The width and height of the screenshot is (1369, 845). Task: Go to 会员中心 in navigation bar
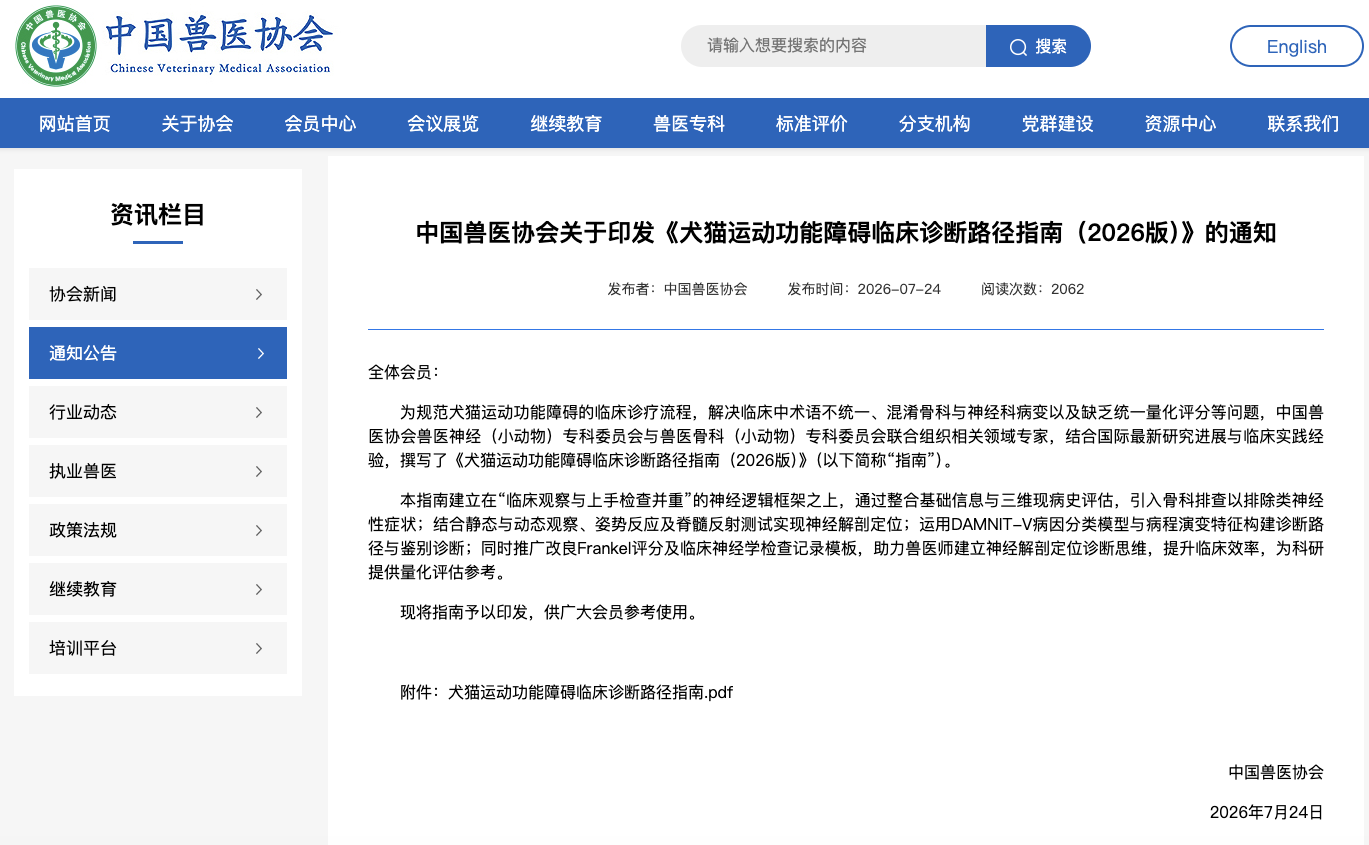320,124
